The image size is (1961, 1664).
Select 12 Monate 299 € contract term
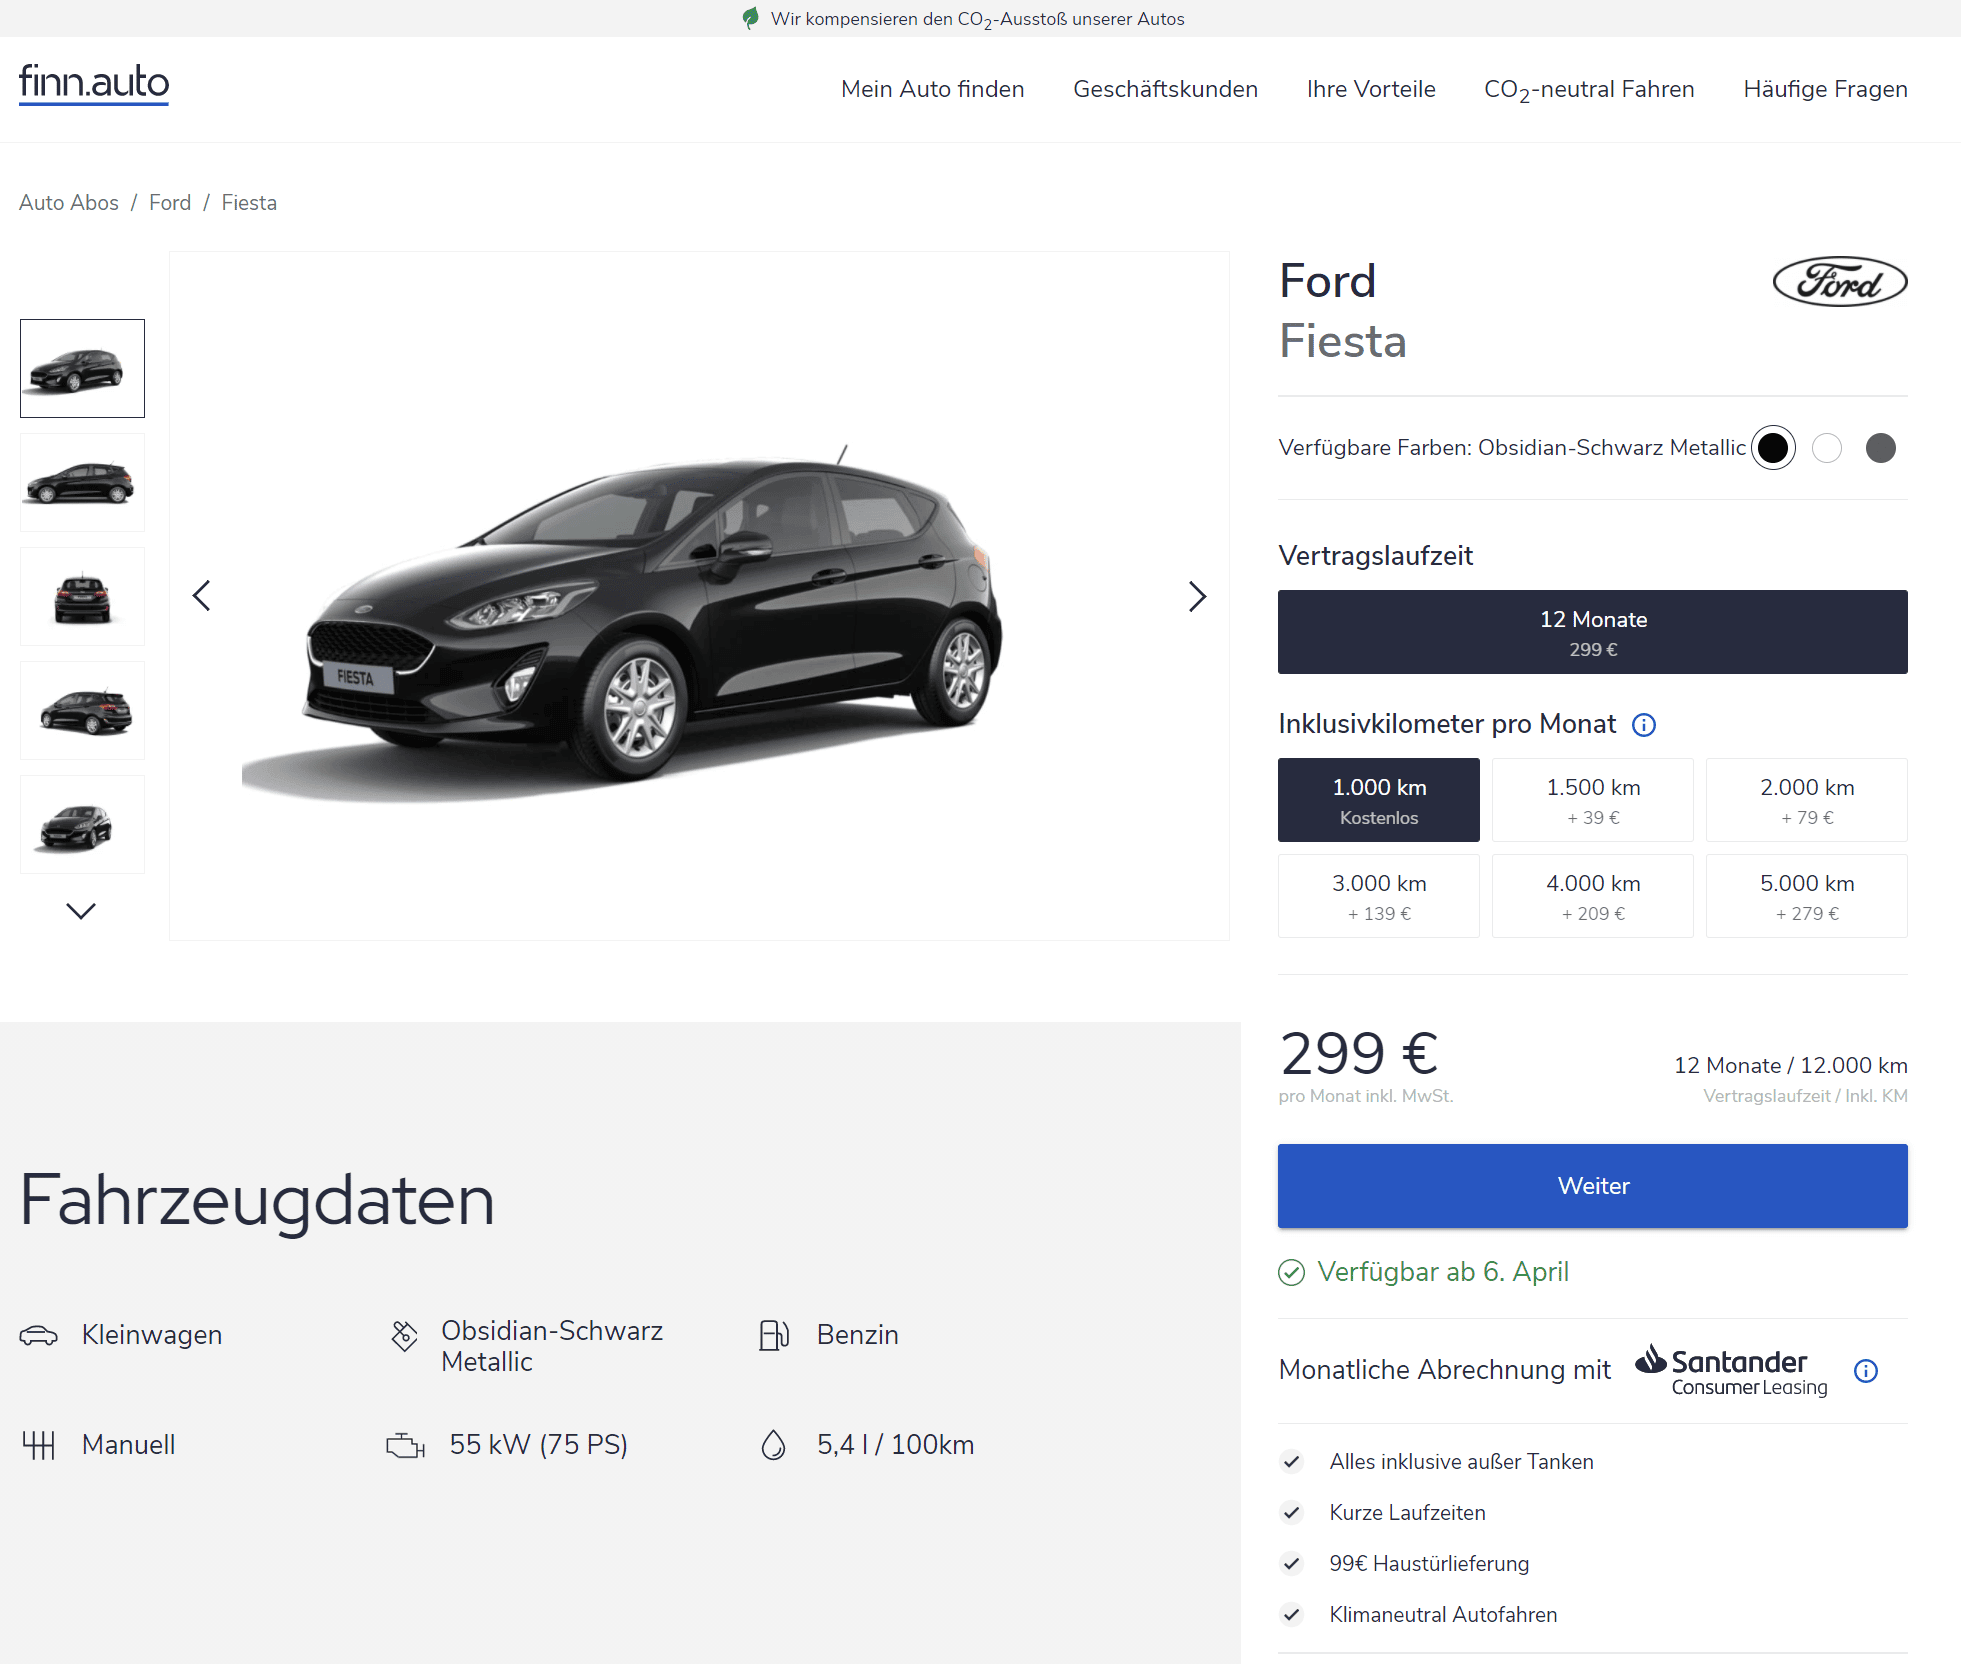(x=1593, y=632)
